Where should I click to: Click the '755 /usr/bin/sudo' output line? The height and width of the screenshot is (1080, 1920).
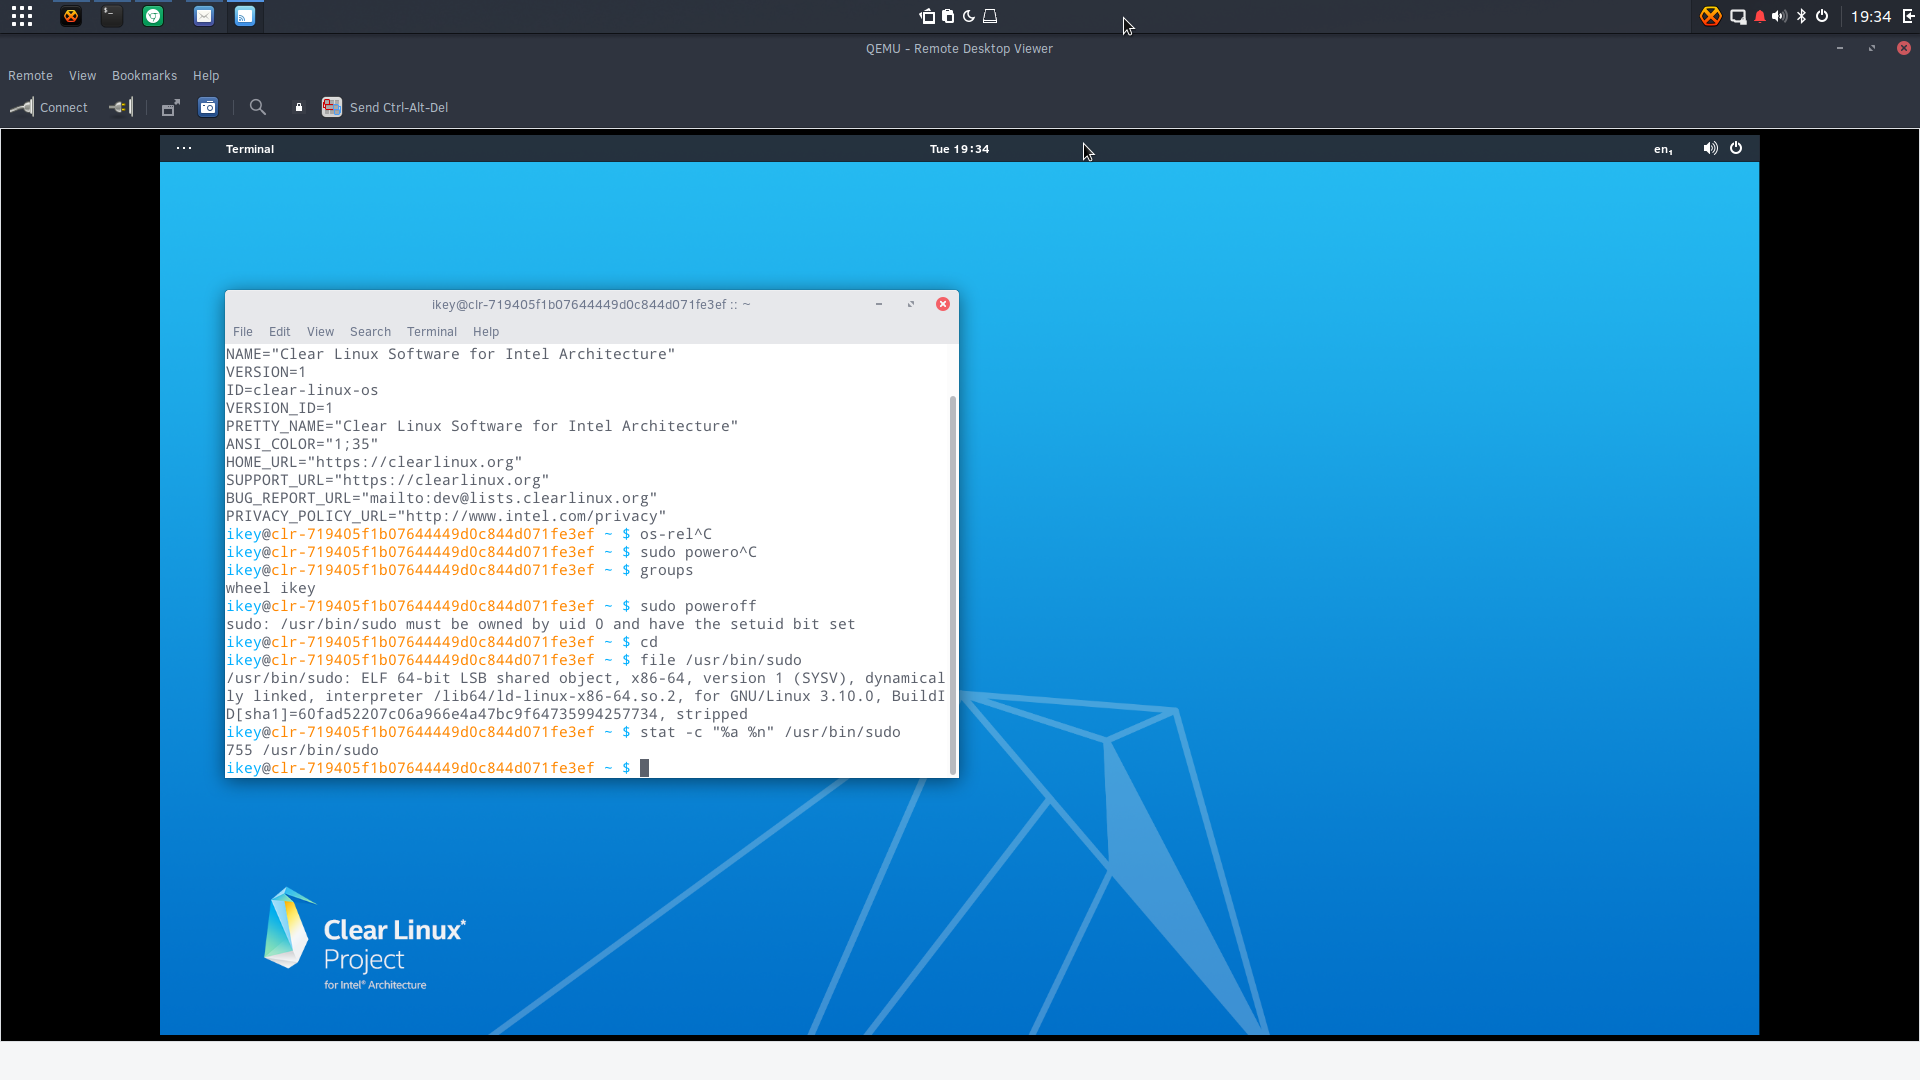coord(302,750)
